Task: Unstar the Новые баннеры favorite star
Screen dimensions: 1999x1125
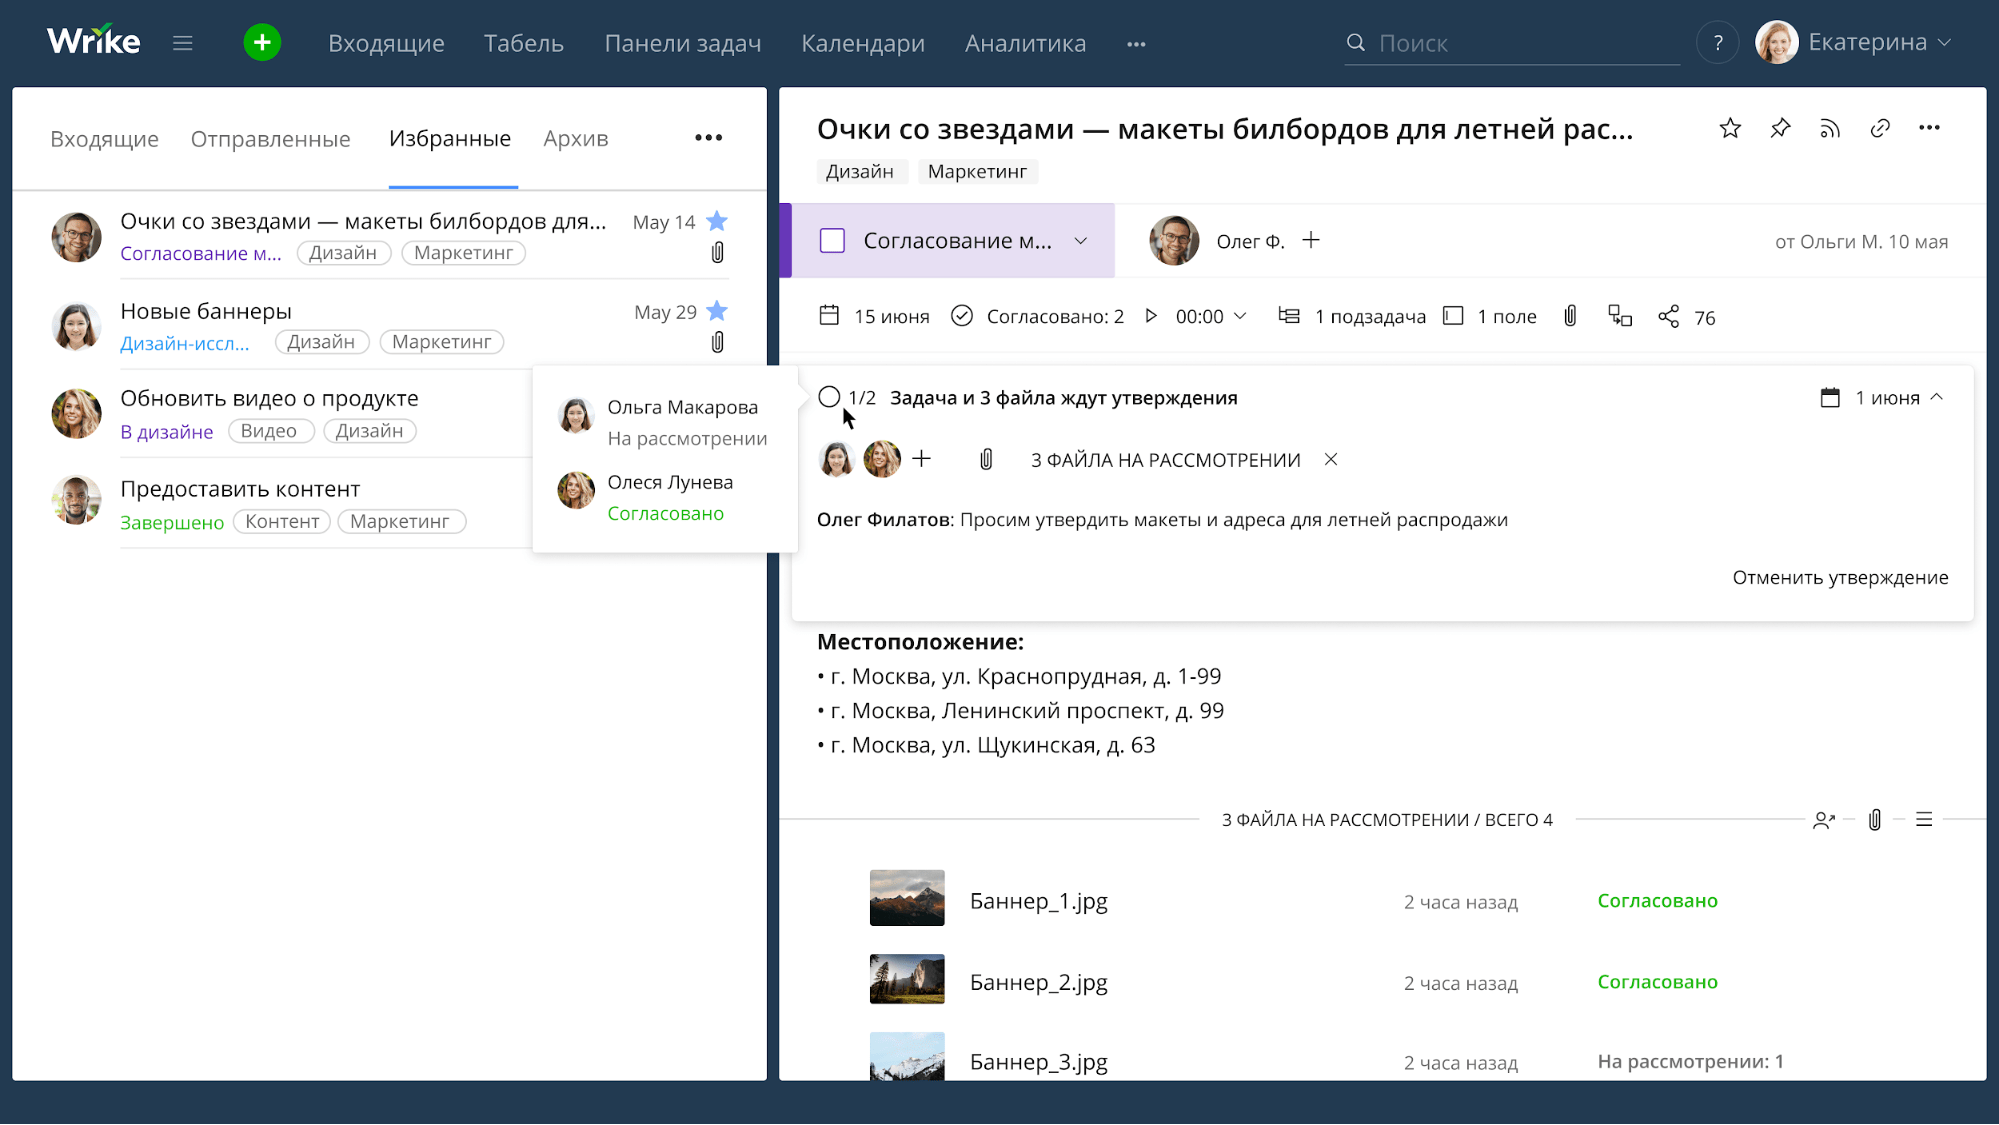Action: point(717,311)
